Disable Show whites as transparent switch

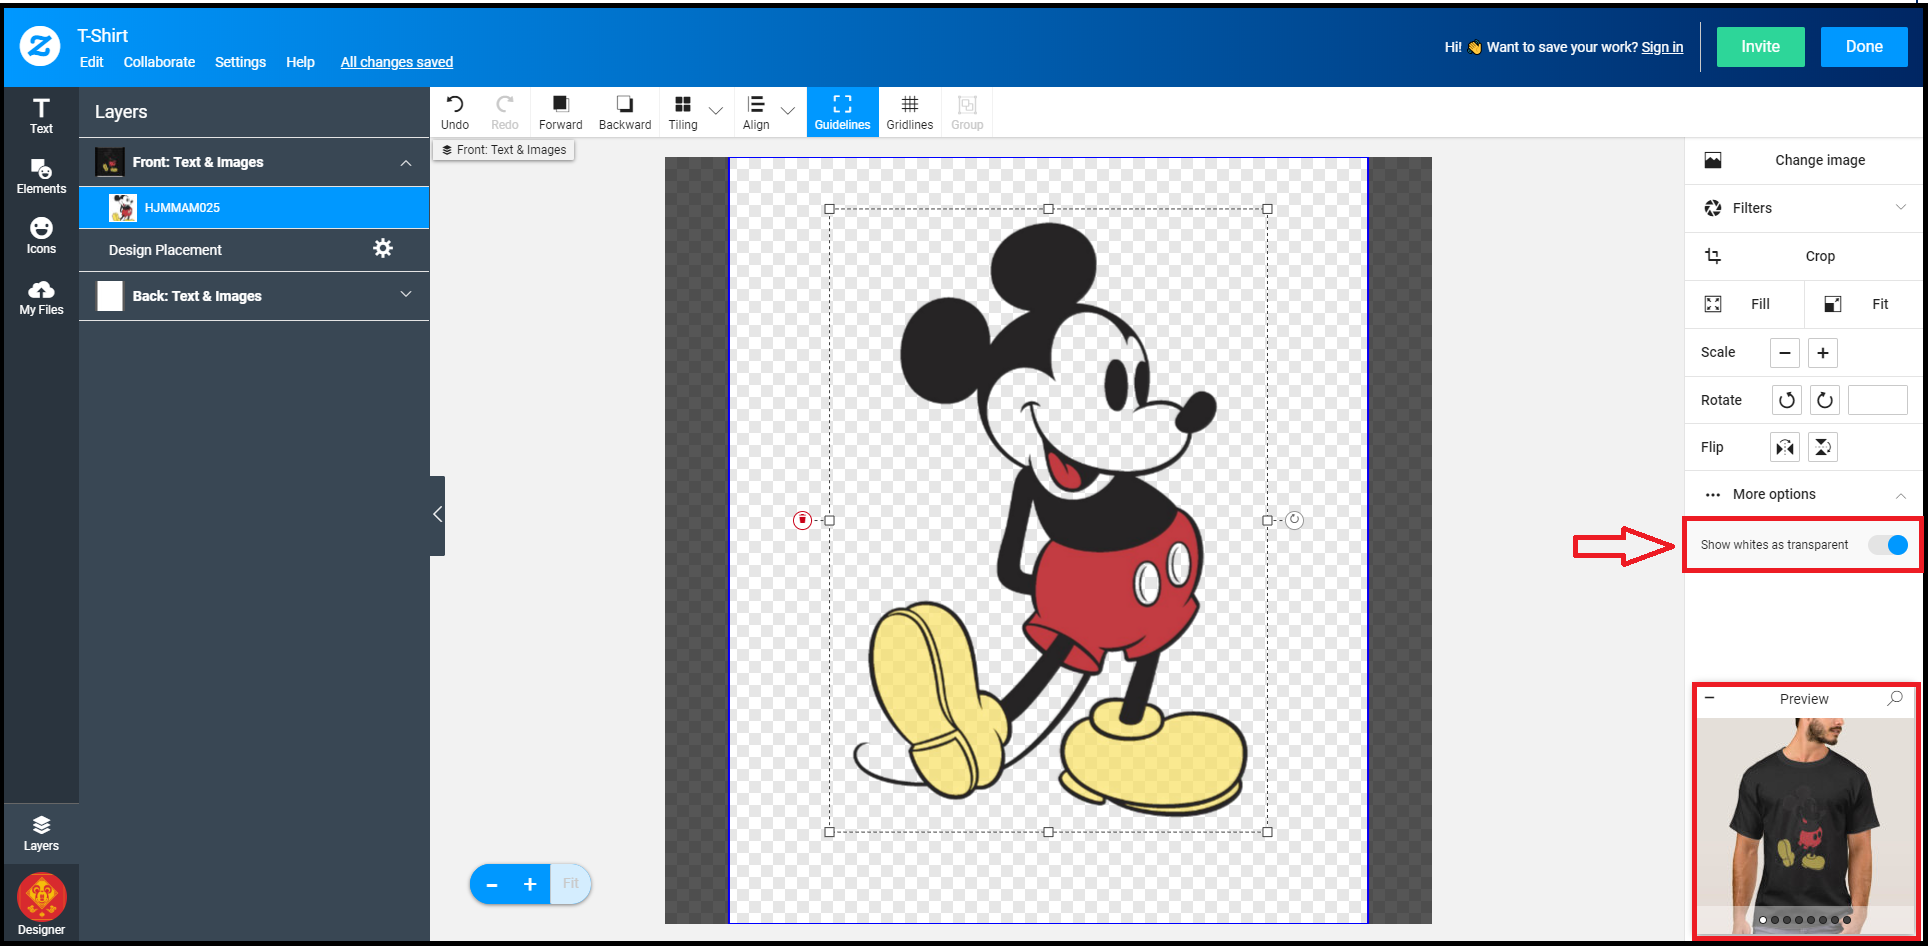pos(1888,545)
